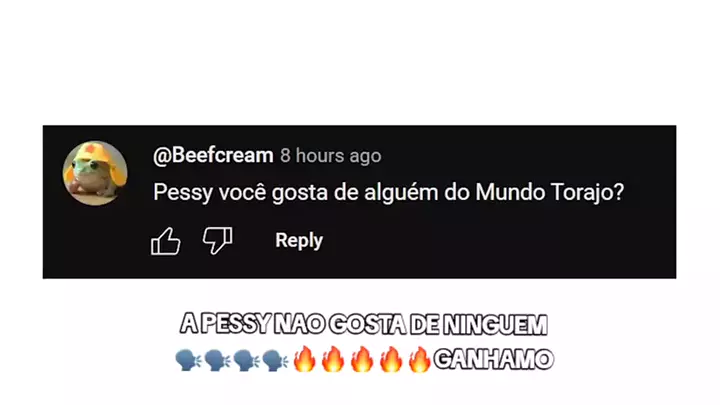Click the caption 'A PESSY NAO GOSTA DE NINGUEM'
This screenshot has height=405, width=720.
[364, 324]
